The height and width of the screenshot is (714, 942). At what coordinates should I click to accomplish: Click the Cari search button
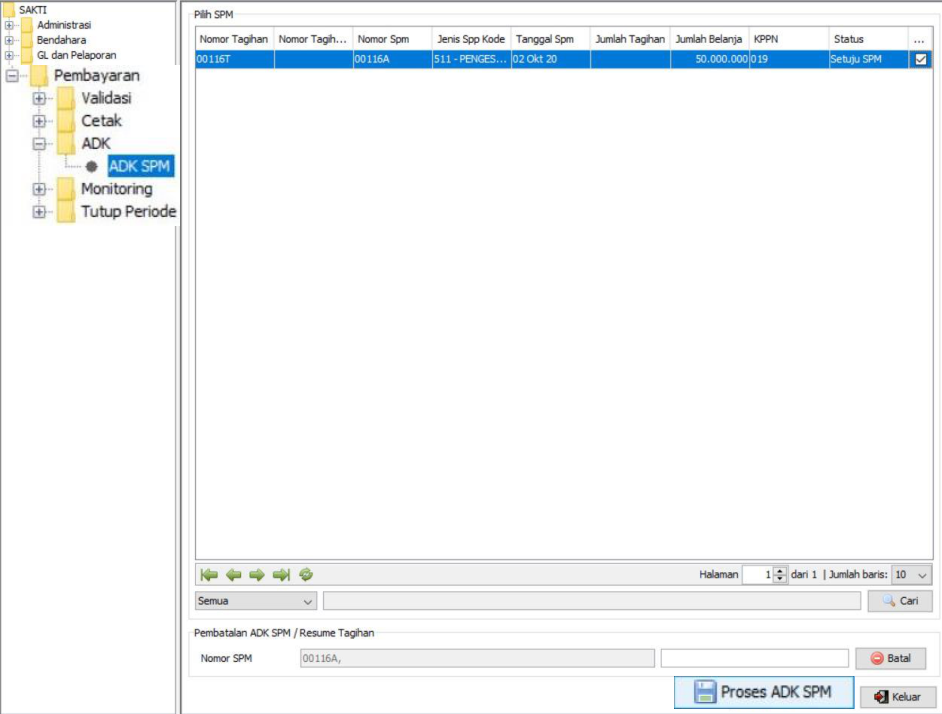900,601
